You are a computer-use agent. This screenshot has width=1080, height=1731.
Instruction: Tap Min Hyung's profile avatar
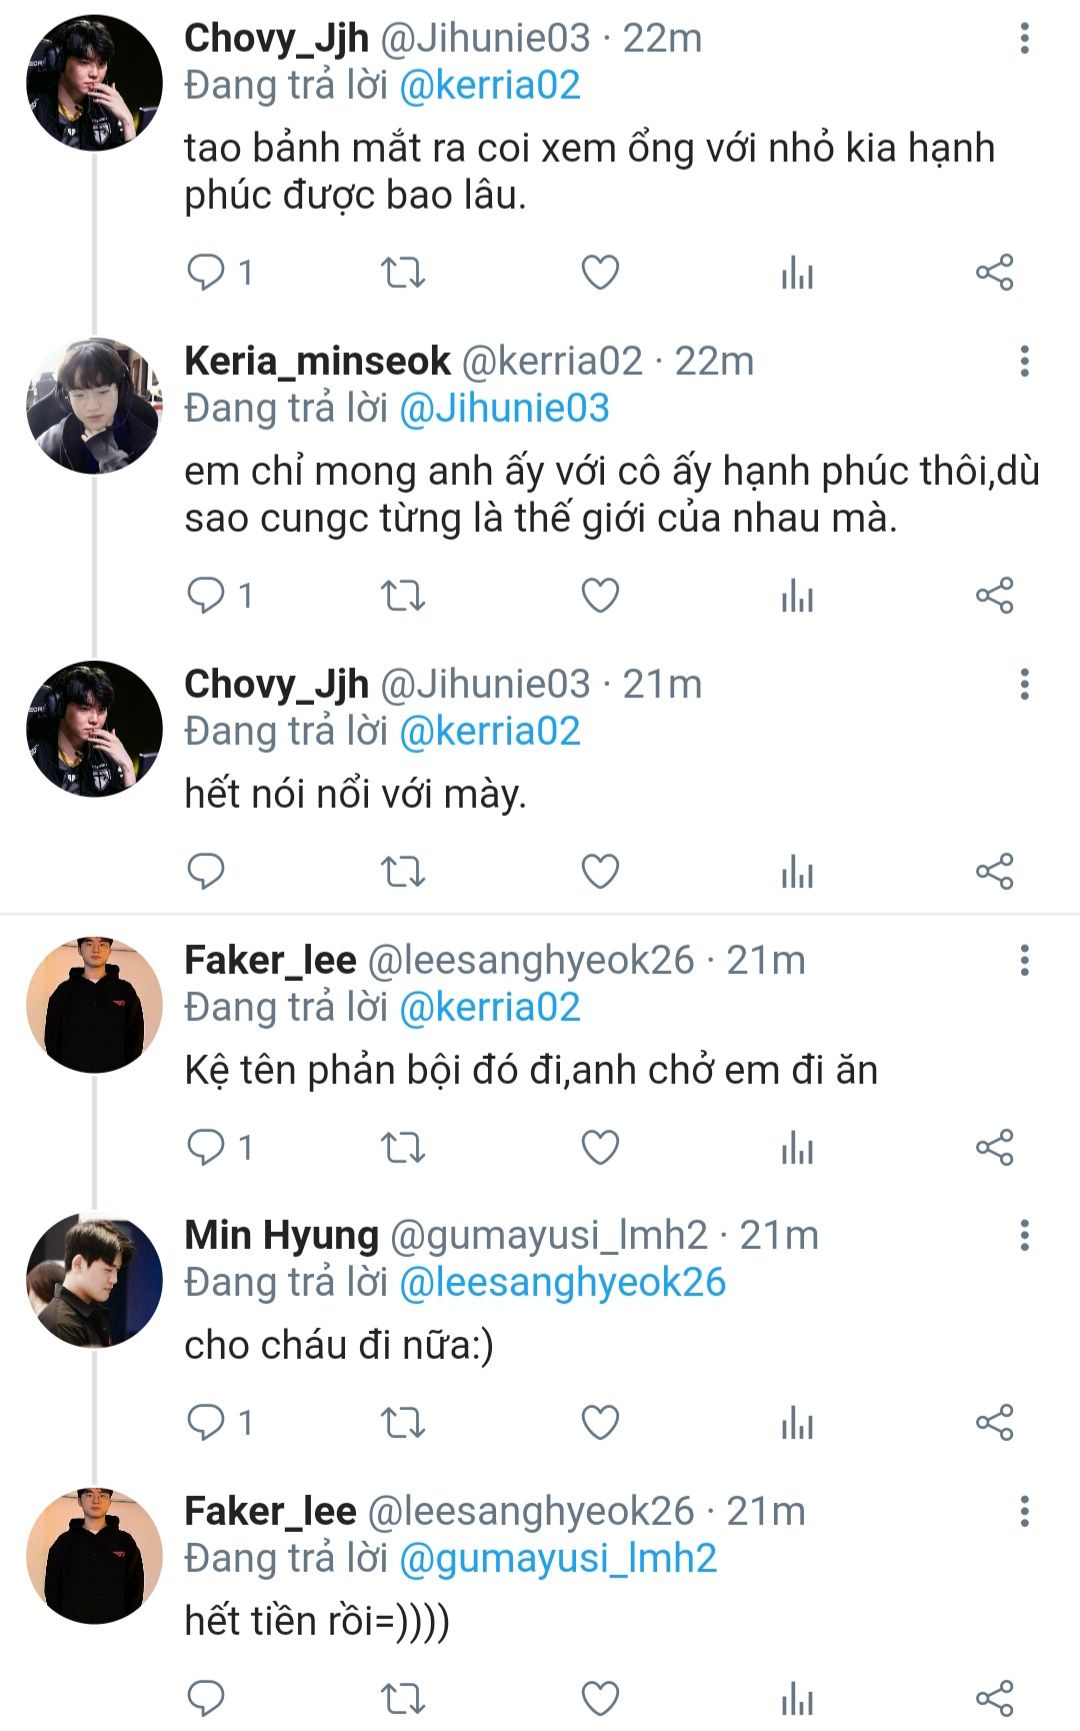pyautogui.click(x=94, y=1281)
